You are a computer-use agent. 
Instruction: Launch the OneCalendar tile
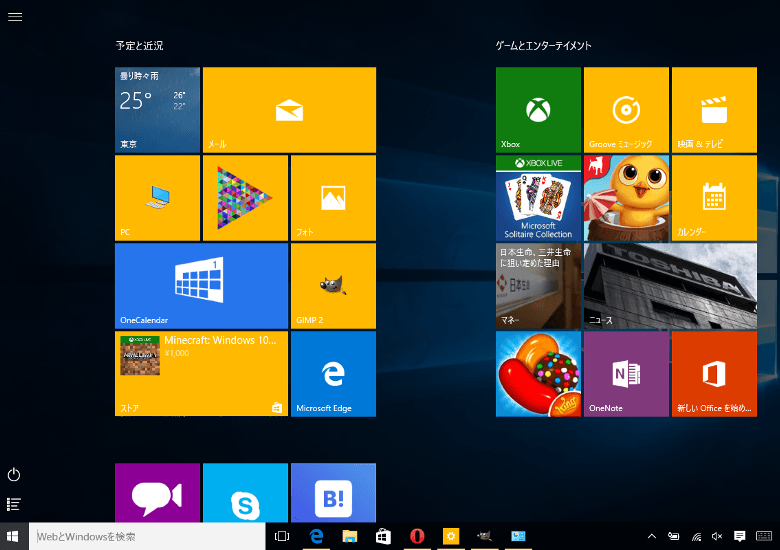201,286
